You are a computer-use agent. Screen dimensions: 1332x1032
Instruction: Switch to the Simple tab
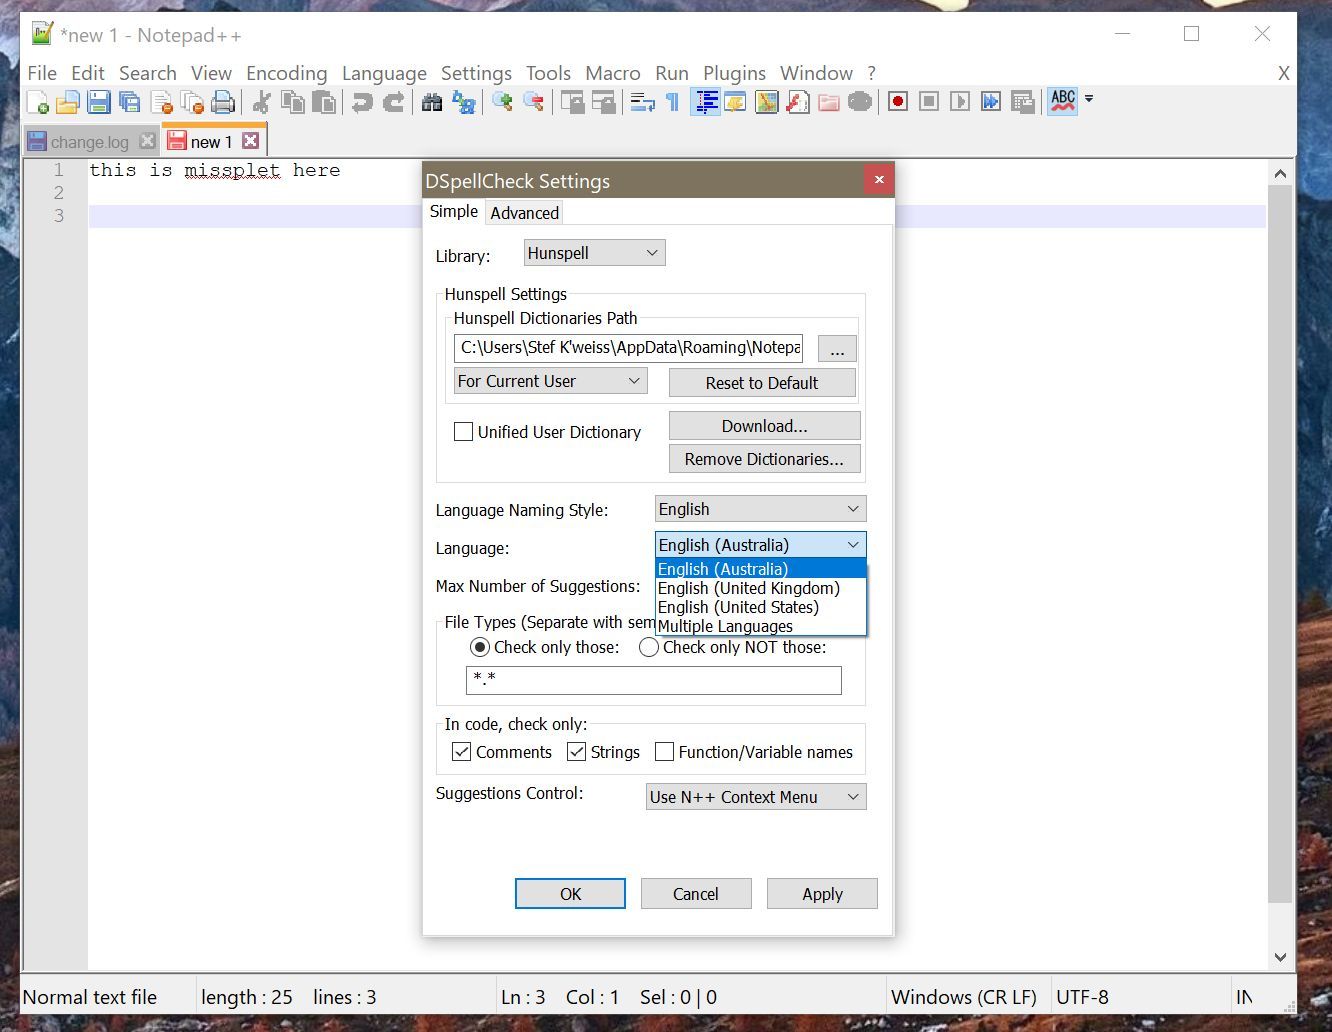click(454, 212)
